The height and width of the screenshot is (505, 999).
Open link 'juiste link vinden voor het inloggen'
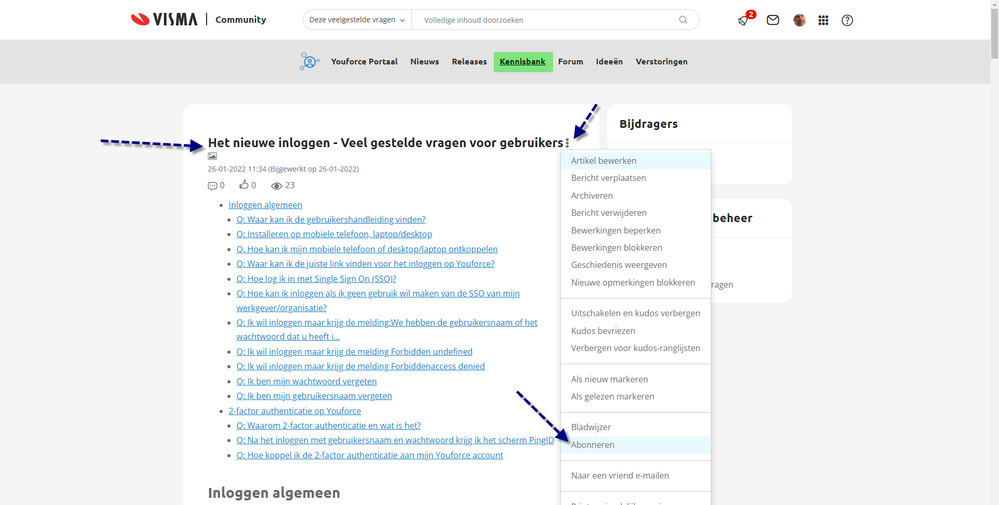pyautogui.click(x=365, y=264)
